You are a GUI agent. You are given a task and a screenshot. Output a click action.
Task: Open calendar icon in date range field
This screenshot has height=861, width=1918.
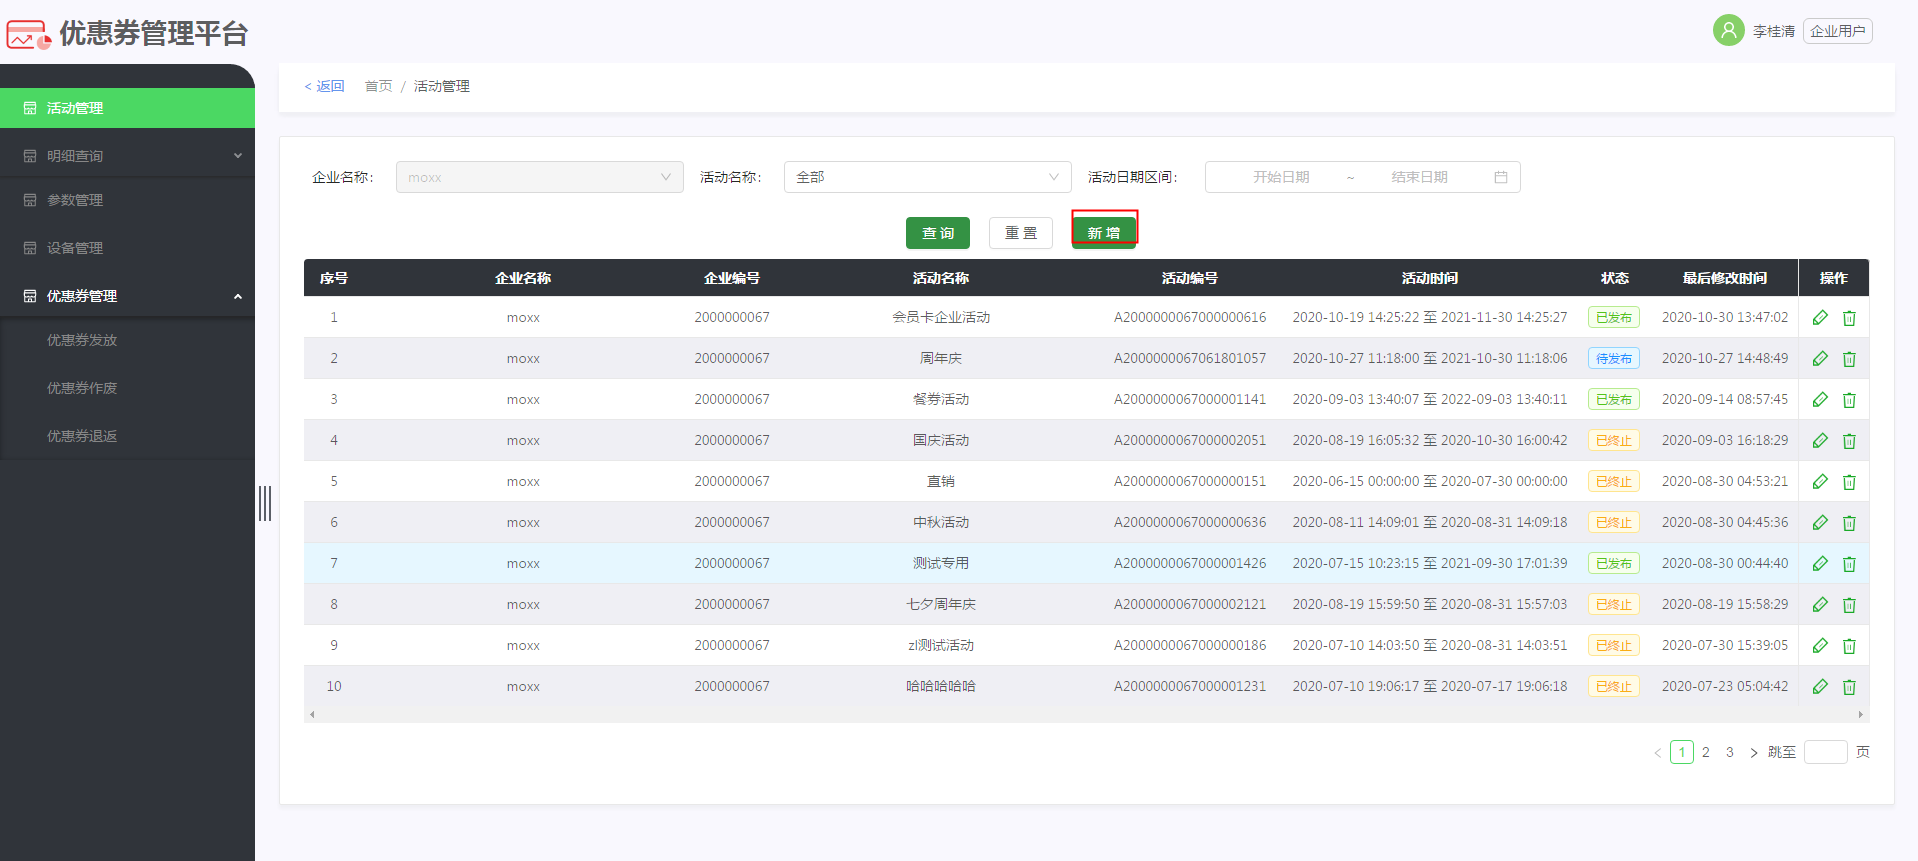(1501, 177)
